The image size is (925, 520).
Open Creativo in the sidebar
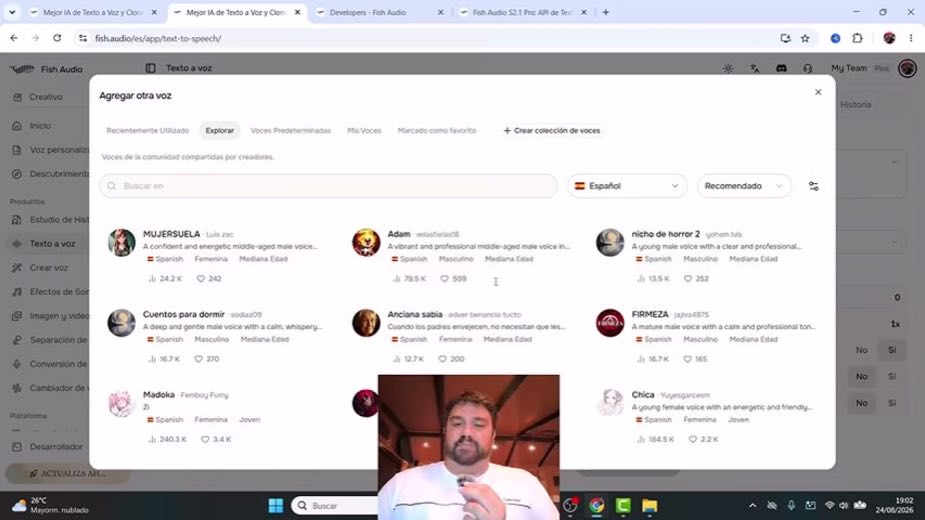click(x=46, y=97)
